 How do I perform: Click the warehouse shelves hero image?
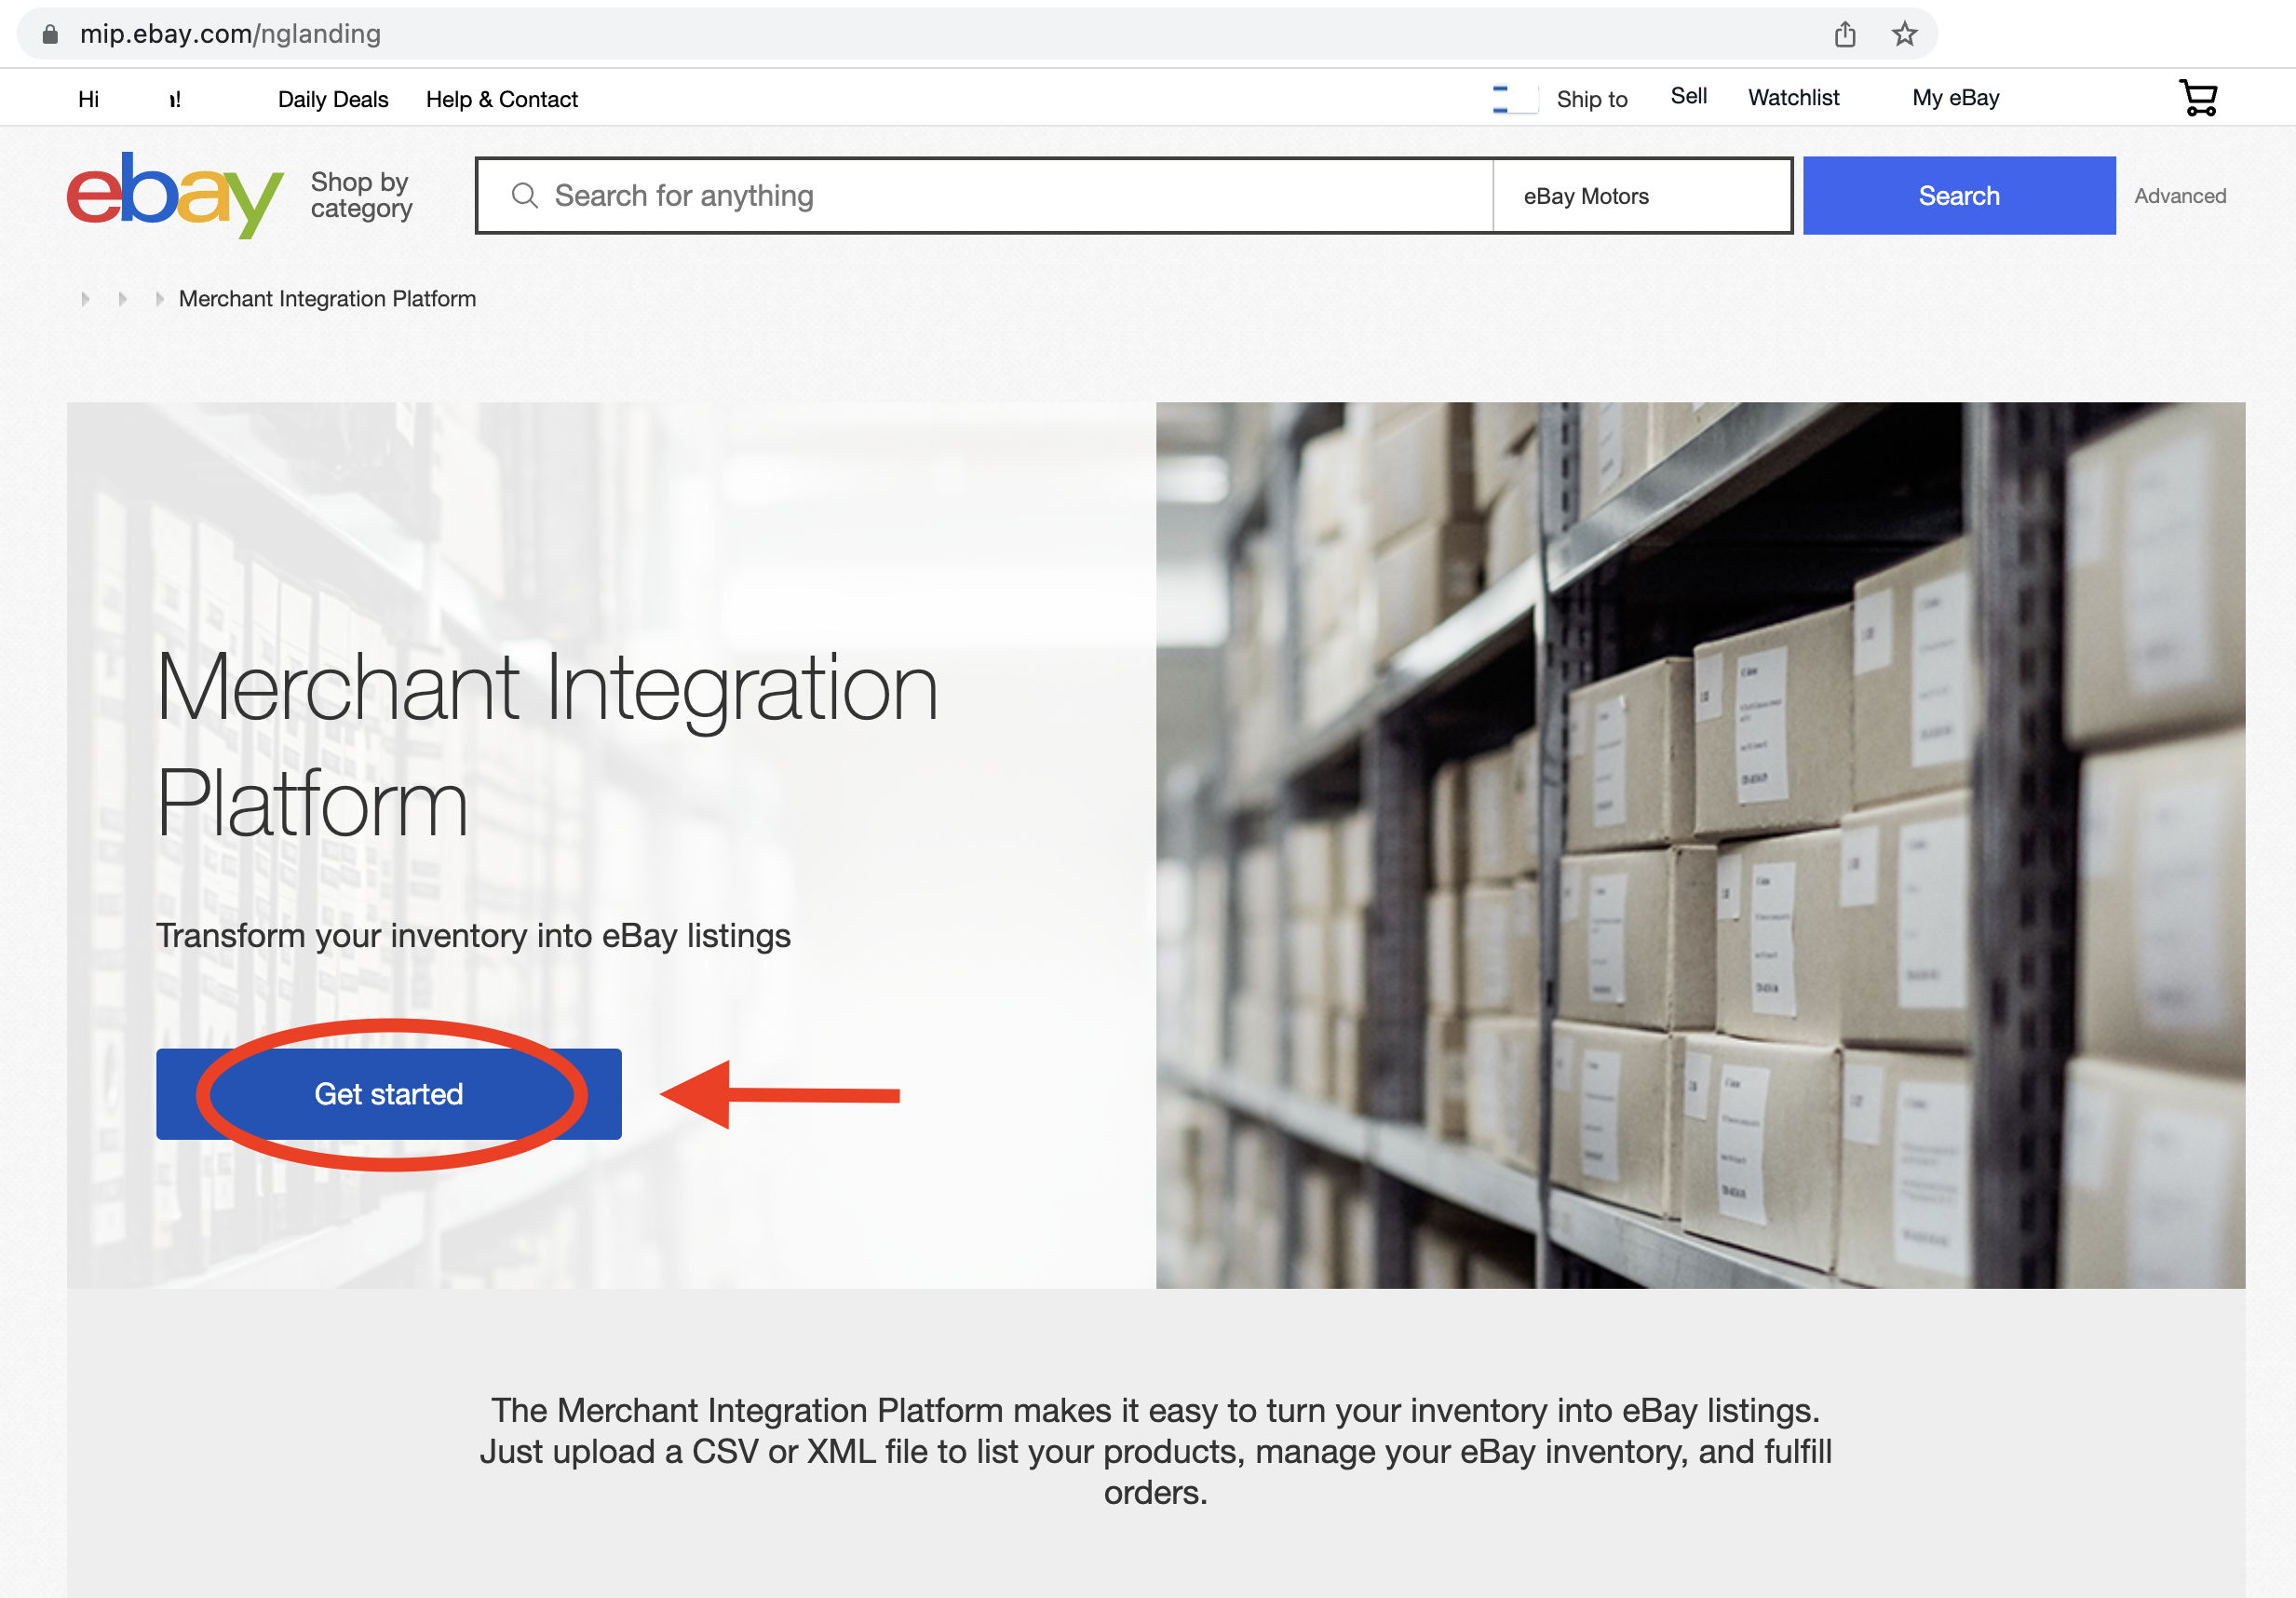click(x=1700, y=845)
